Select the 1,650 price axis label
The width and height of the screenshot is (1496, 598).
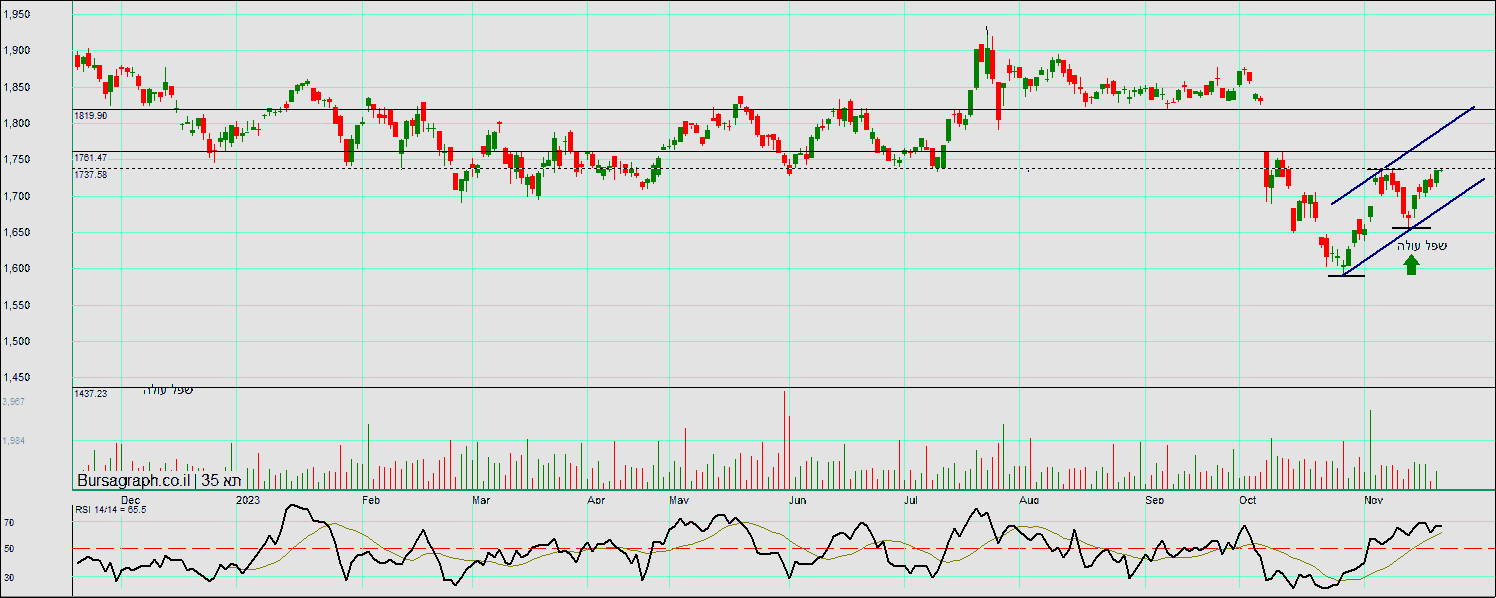pyautogui.click(x=15, y=233)
